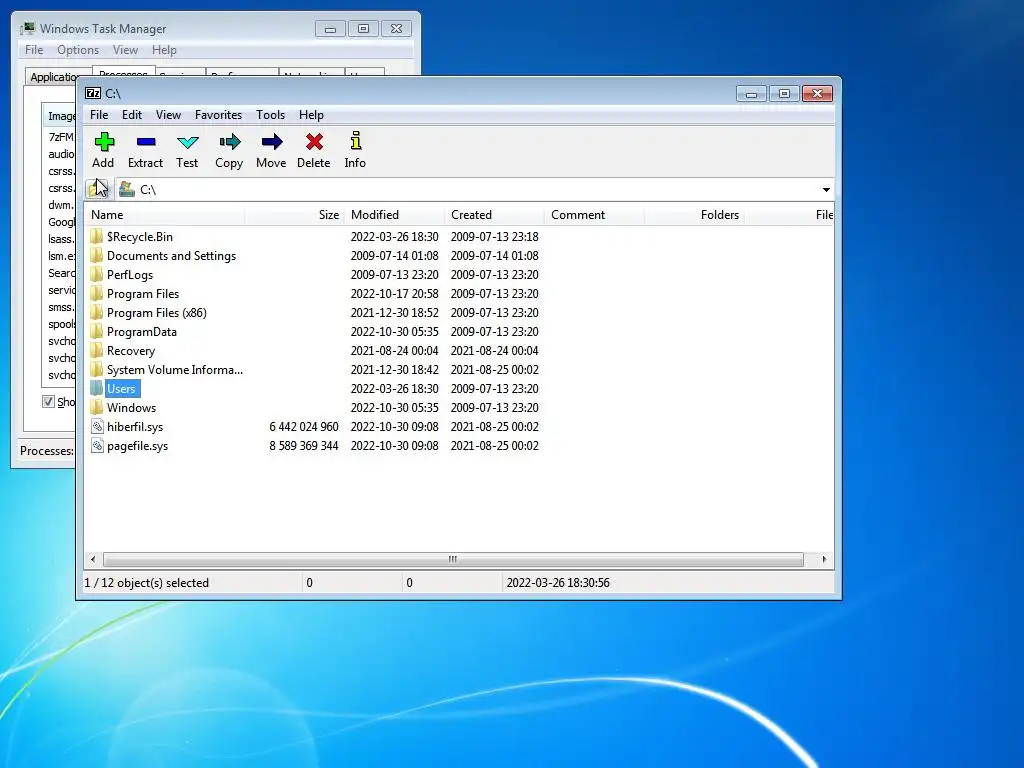Click the Move toolbar icon
This screenshot has width=1024, height=768.
271,142
